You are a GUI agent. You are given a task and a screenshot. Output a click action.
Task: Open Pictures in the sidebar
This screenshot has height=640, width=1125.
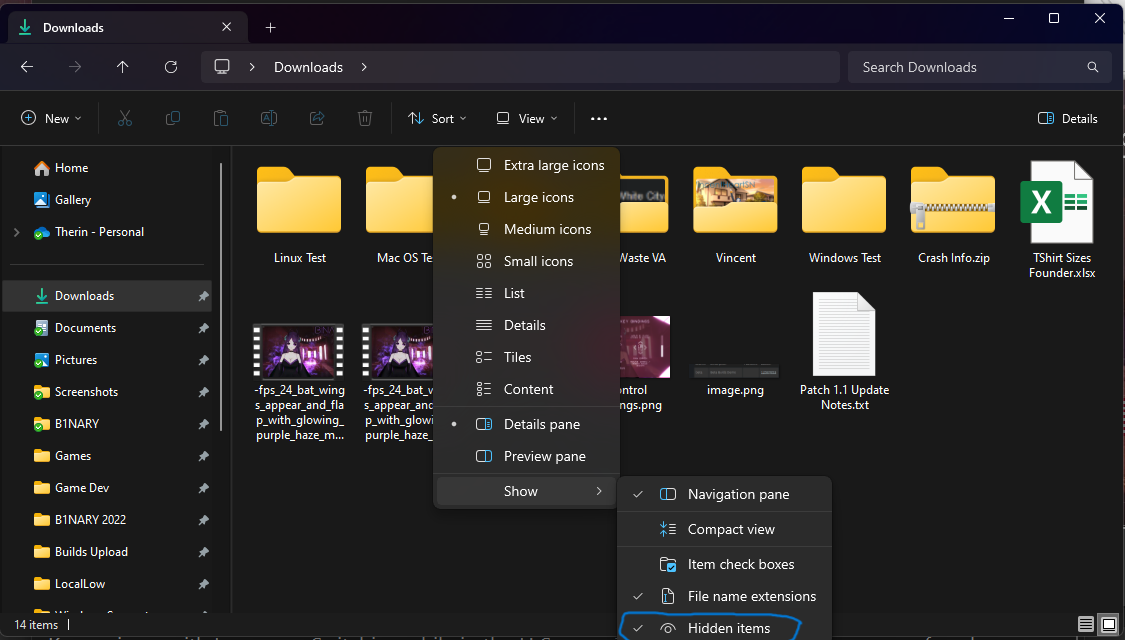click(x=108, y=359)
